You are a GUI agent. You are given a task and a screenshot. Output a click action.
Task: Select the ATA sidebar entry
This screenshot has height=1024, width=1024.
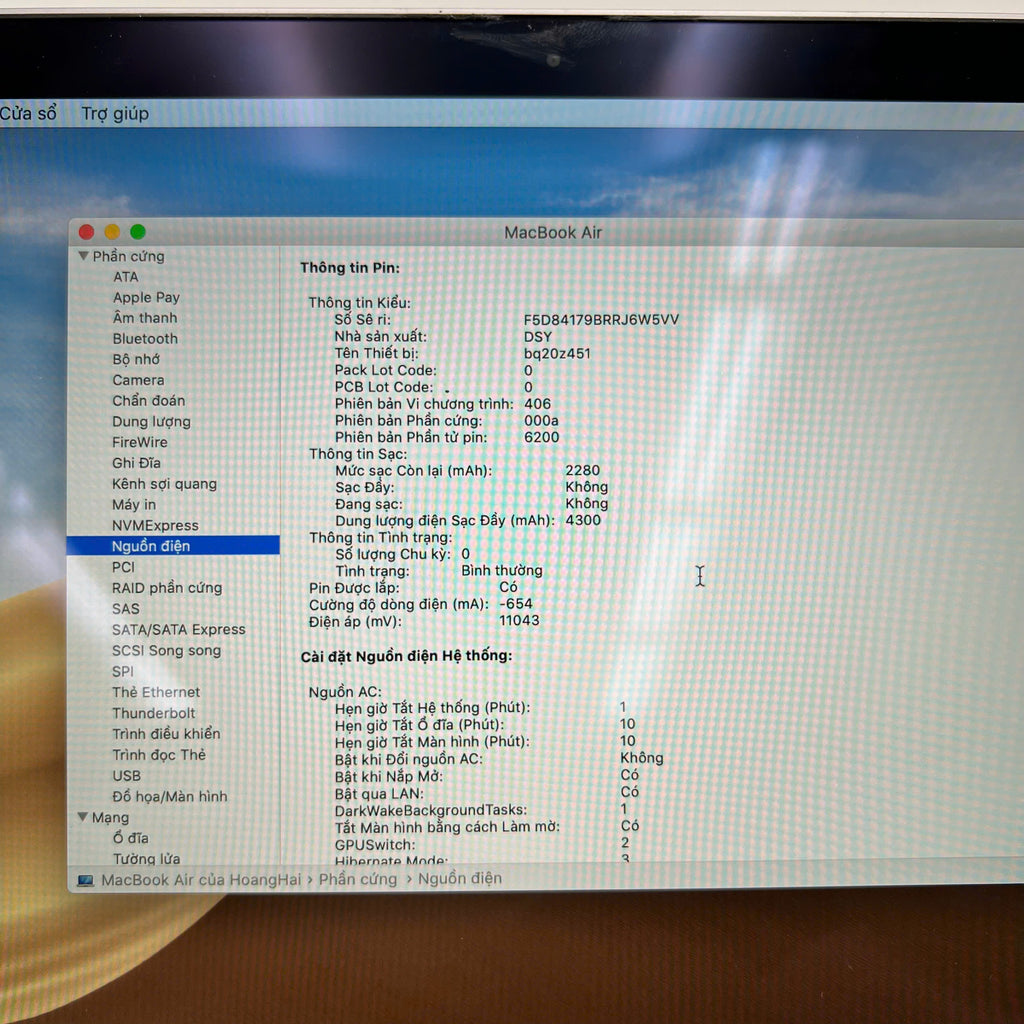126,277
